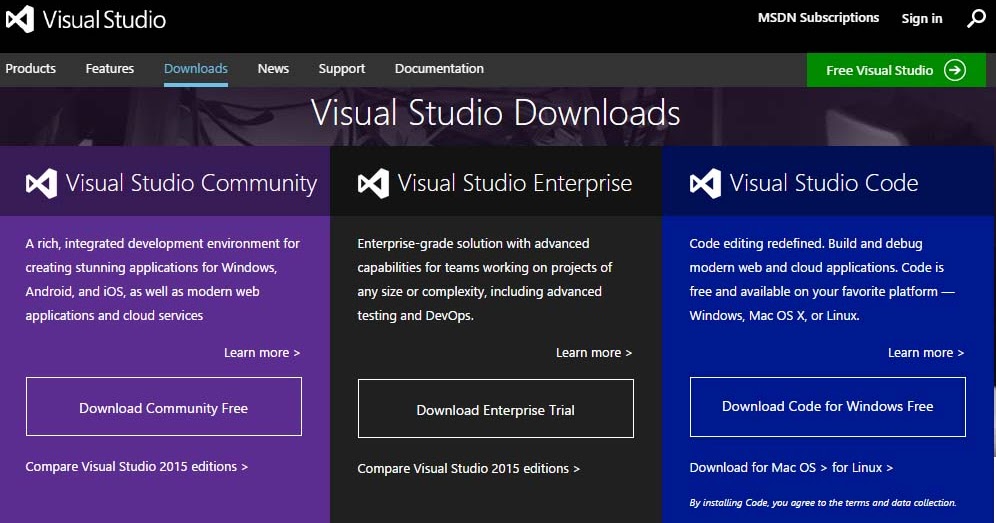Click the Visual Studio Community logo icon
Screen dimensions: 996x523
[41, 183]
